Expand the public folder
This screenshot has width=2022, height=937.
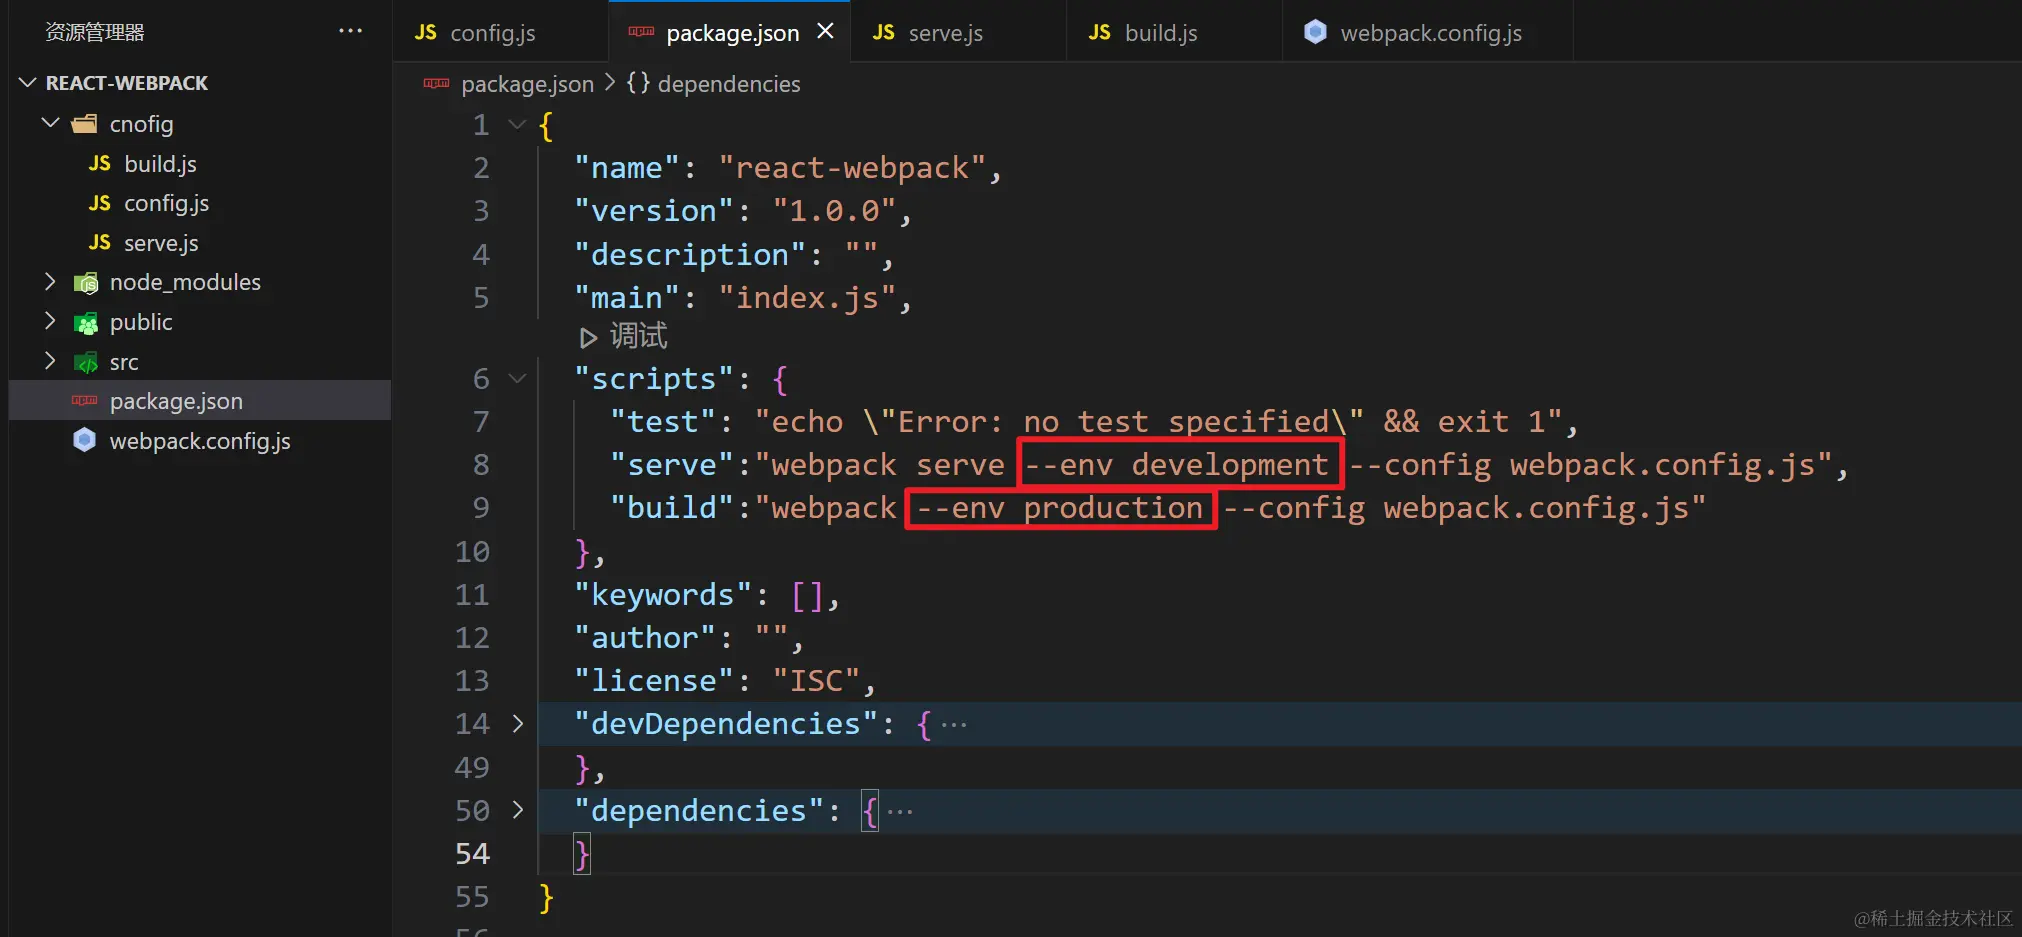click(51, 321)
